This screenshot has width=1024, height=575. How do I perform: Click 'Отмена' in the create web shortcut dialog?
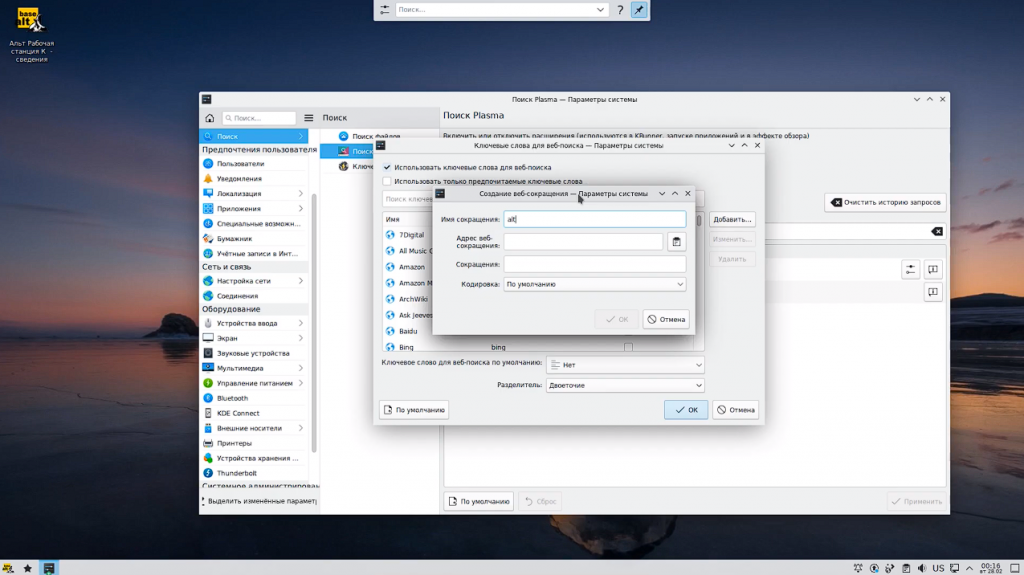click(666, 320)
